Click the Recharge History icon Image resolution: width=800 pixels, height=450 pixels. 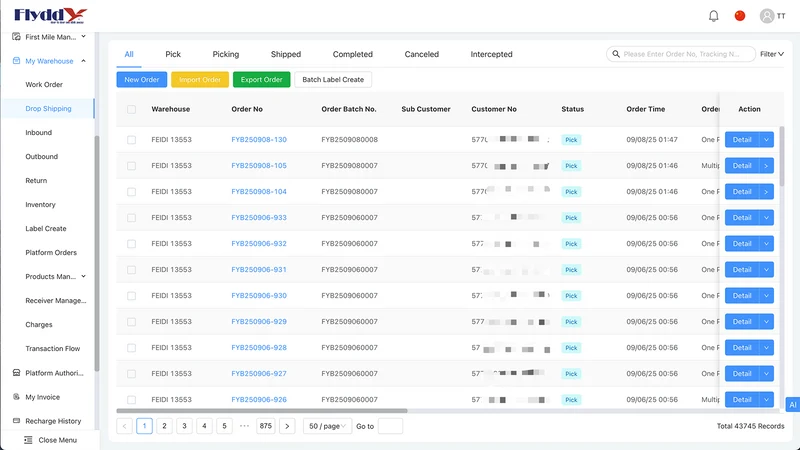tap(16, 421)
